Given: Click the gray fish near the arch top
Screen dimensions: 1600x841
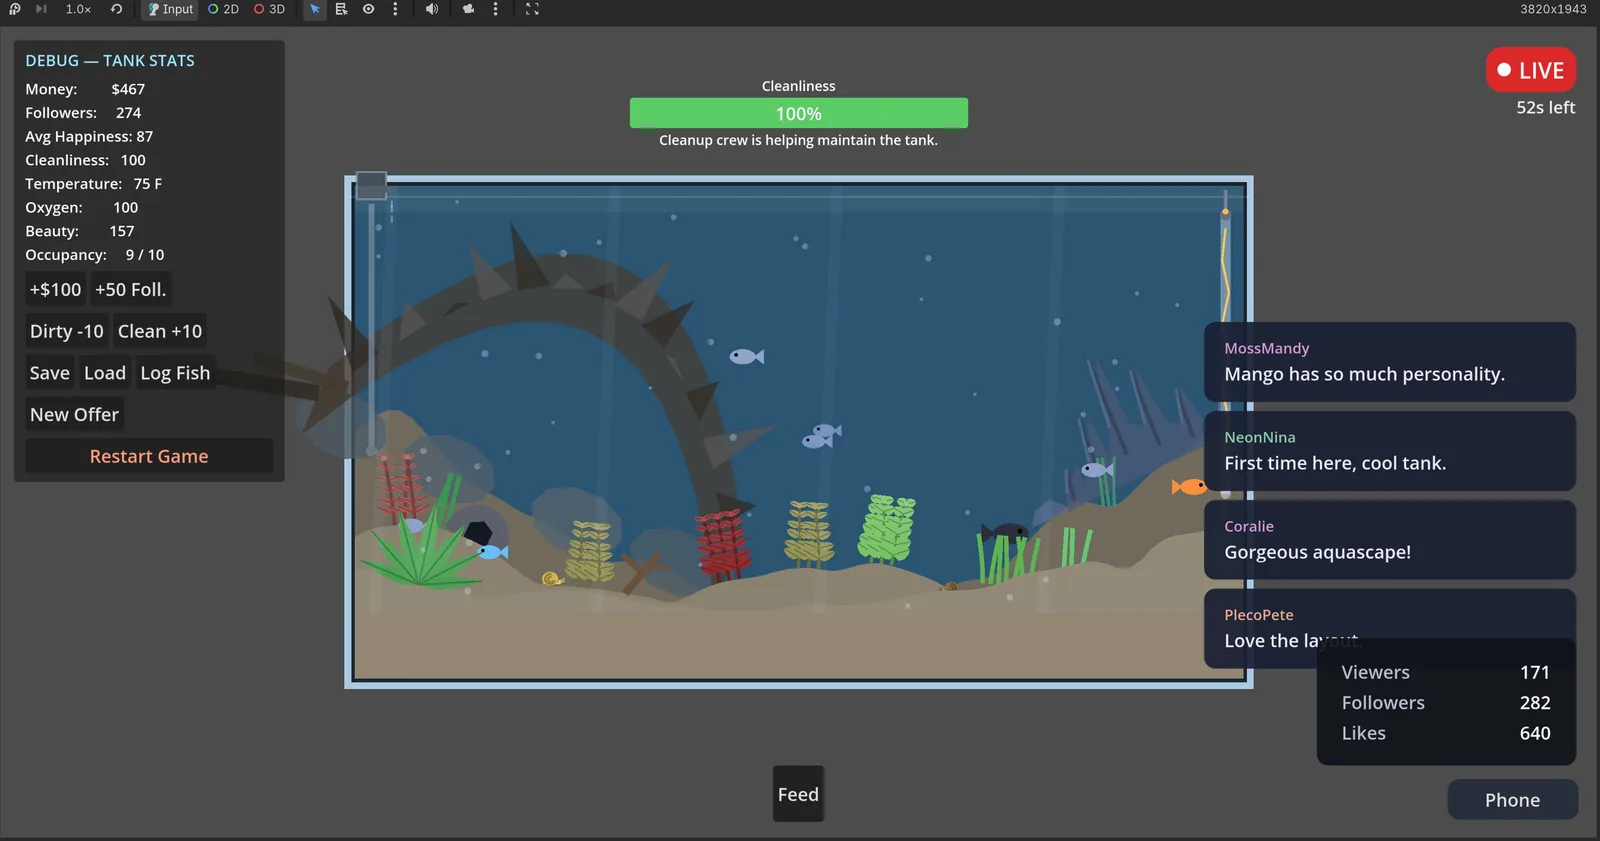Looking at the screenshot, I should 746,356.
